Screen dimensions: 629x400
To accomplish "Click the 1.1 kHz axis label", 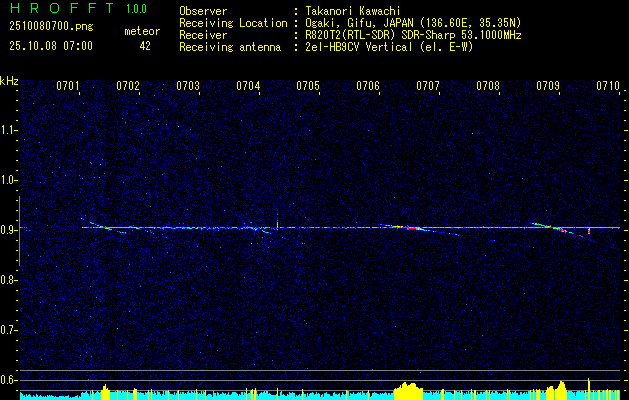I will point(9,130).
